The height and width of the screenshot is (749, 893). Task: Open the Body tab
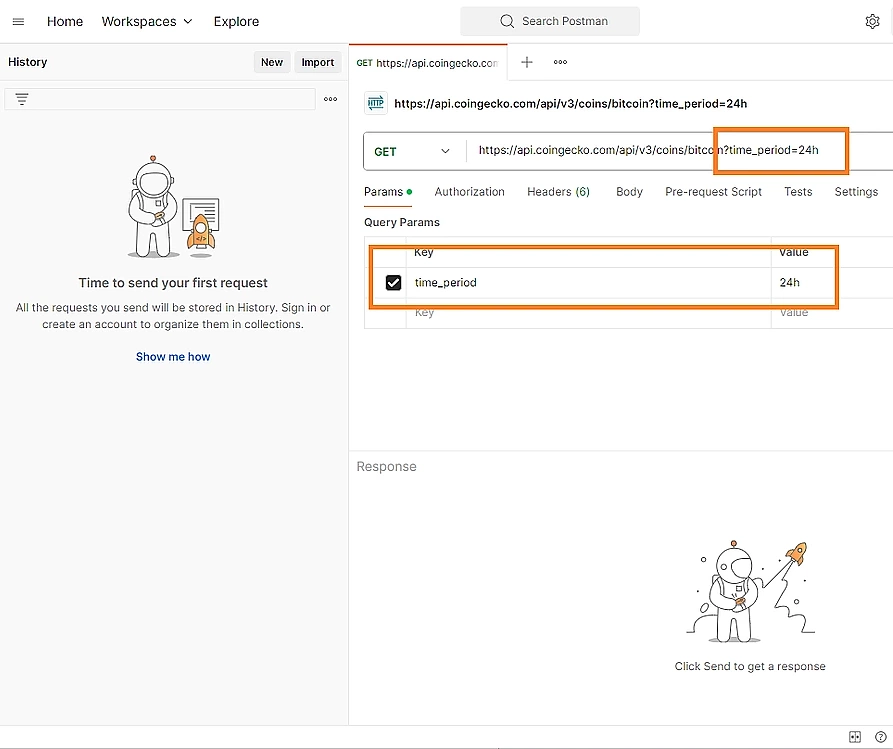pyautogui.click(x=629, y=192)
